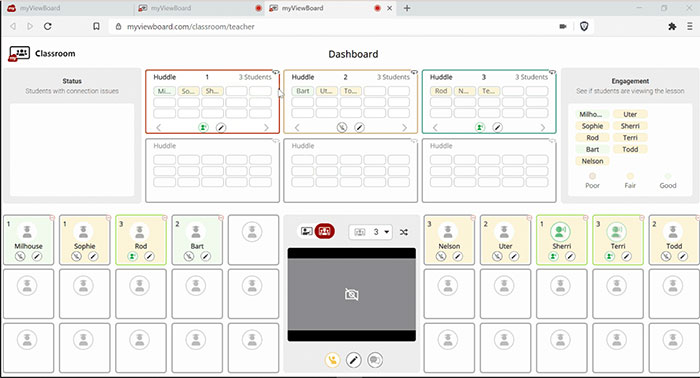Click the mic icon on Todd's card
Viewport: 700px width, 378px height.
[x=666, y=256]
